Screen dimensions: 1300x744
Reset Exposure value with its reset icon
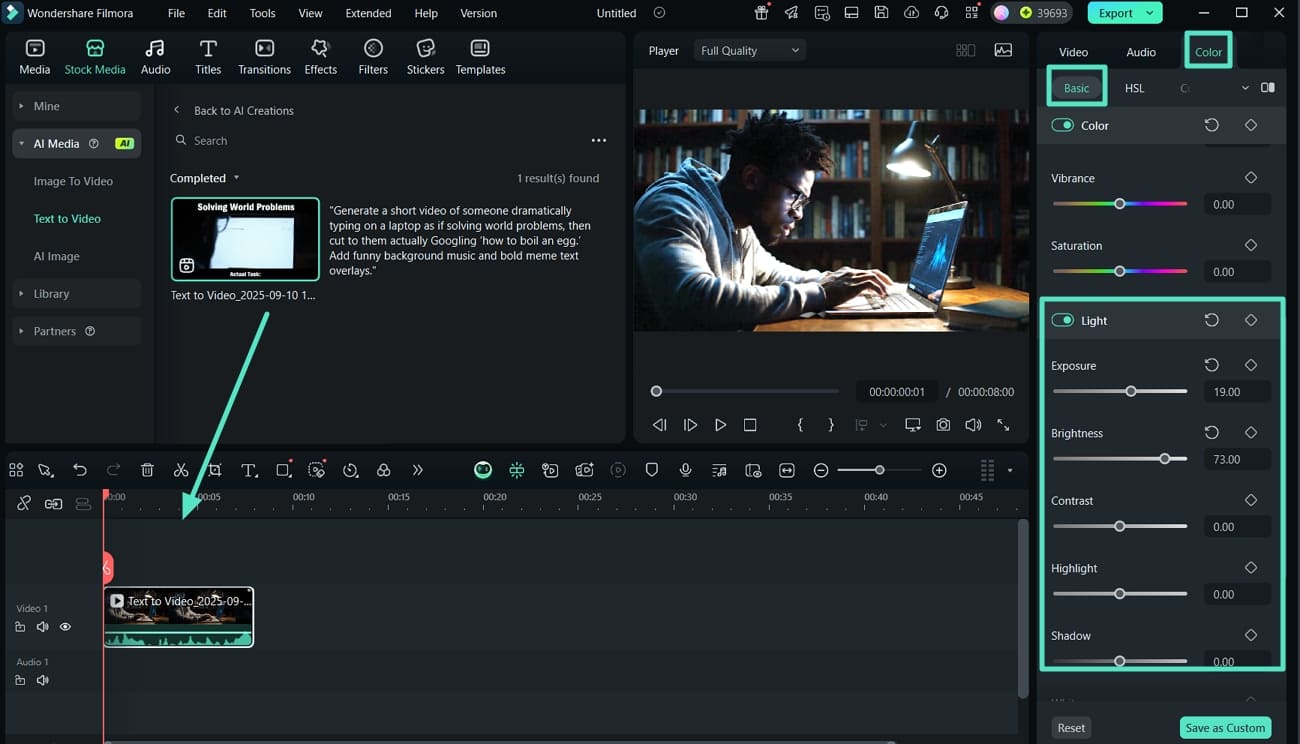tap(1211, 365)
